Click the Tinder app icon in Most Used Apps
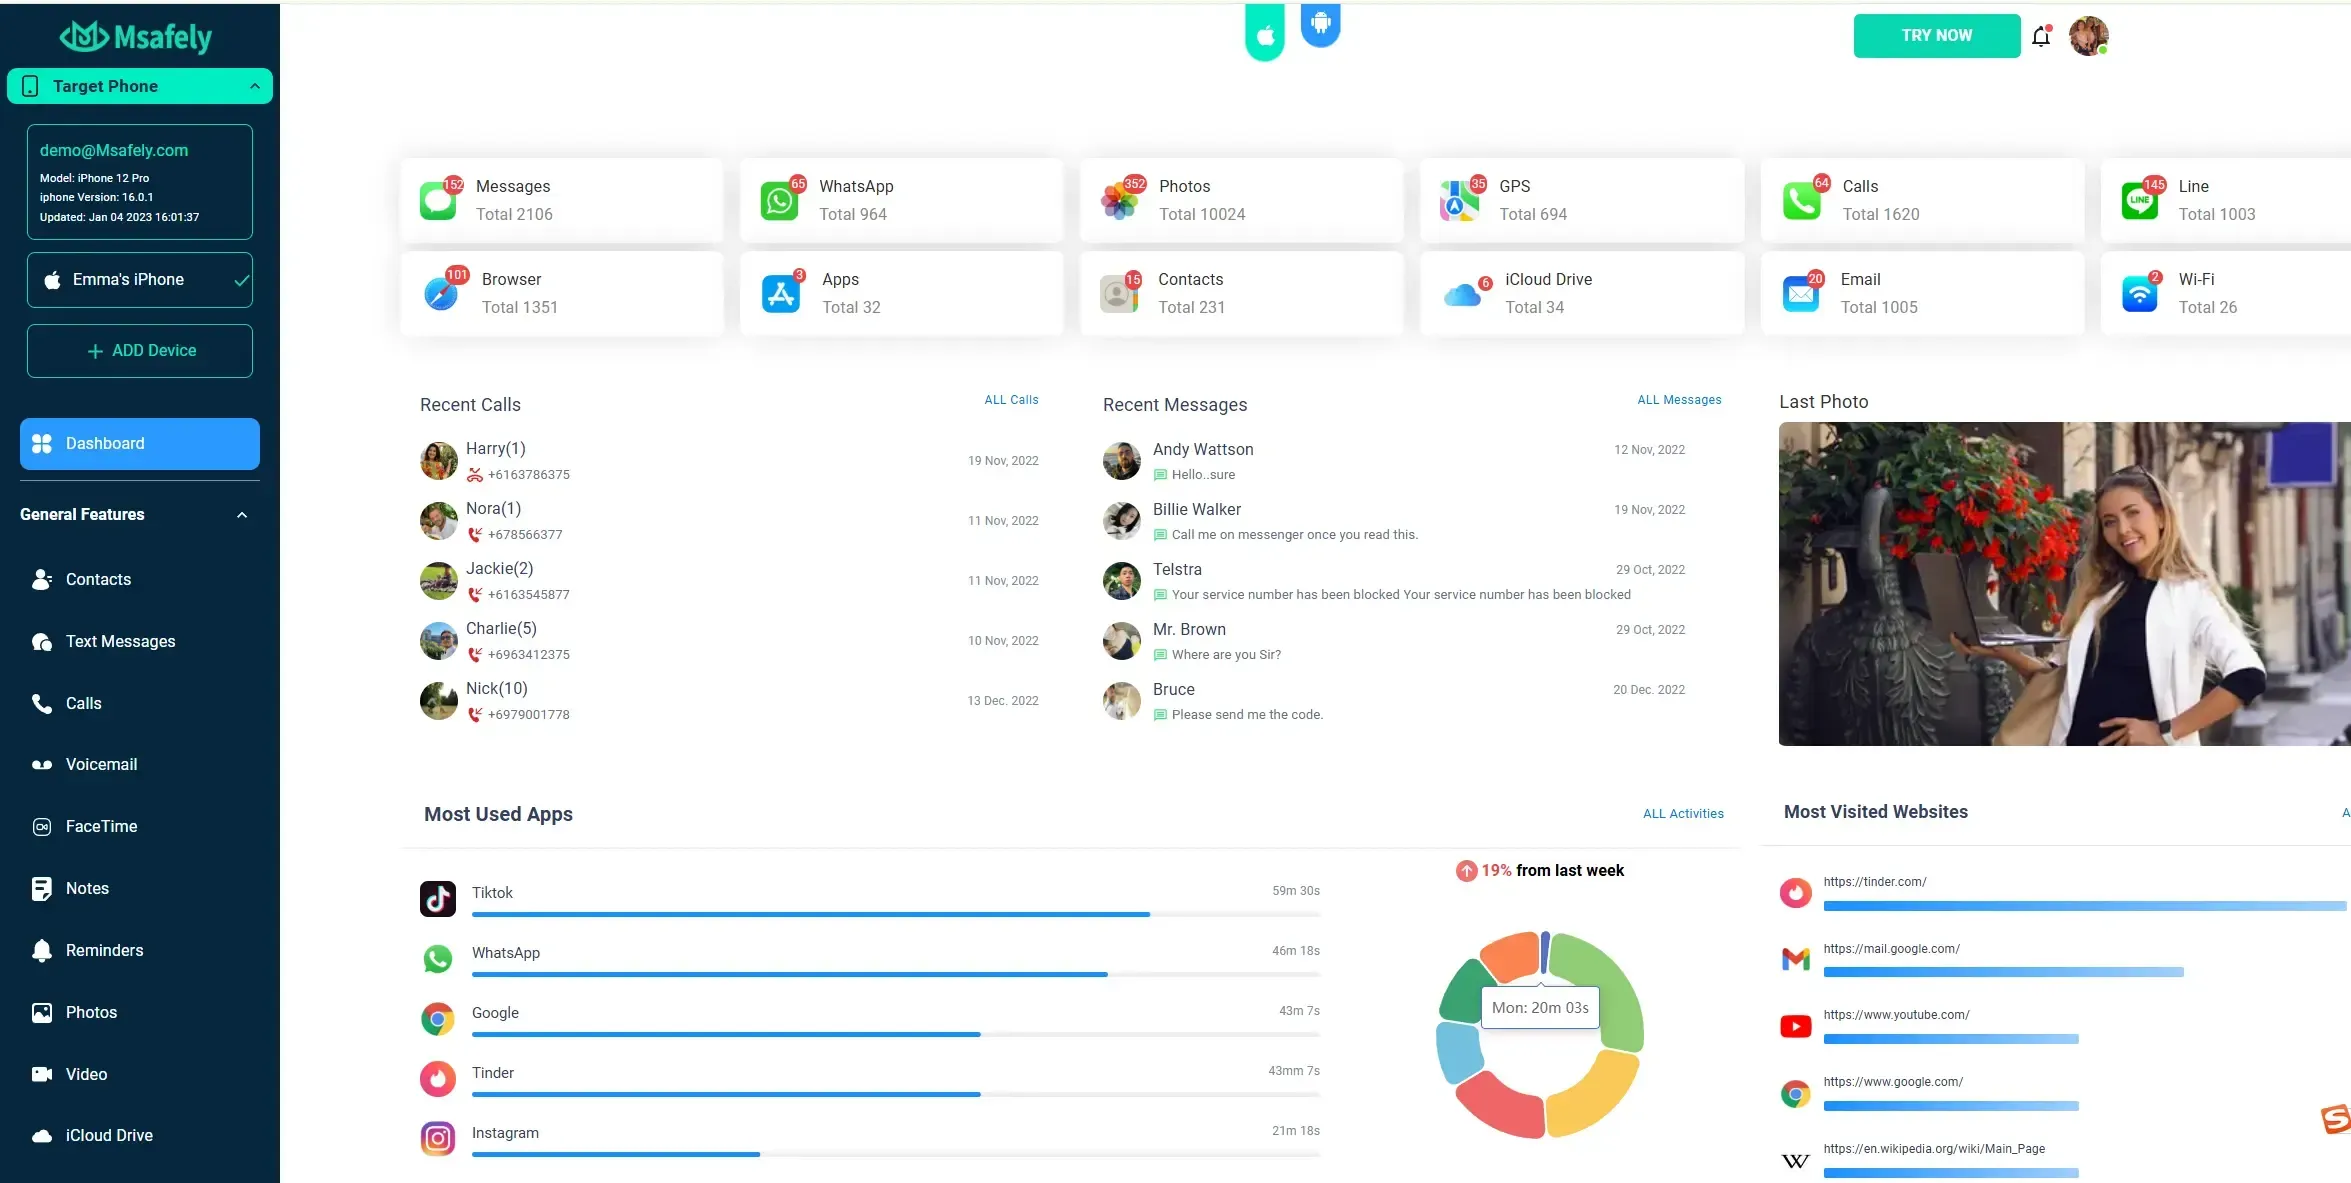 438,1078
